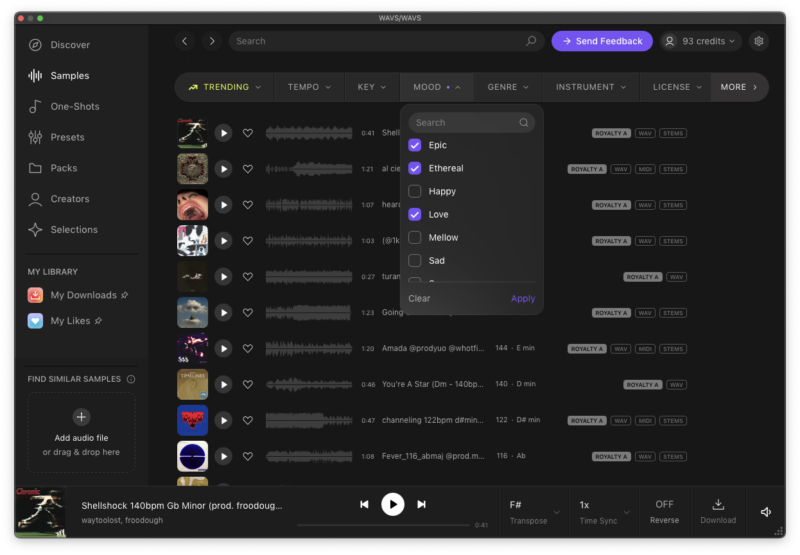The height and width of the screenshot is (555, 800).
Task: Click the One-Shots music note icon
Action: [x=36, y=107]
